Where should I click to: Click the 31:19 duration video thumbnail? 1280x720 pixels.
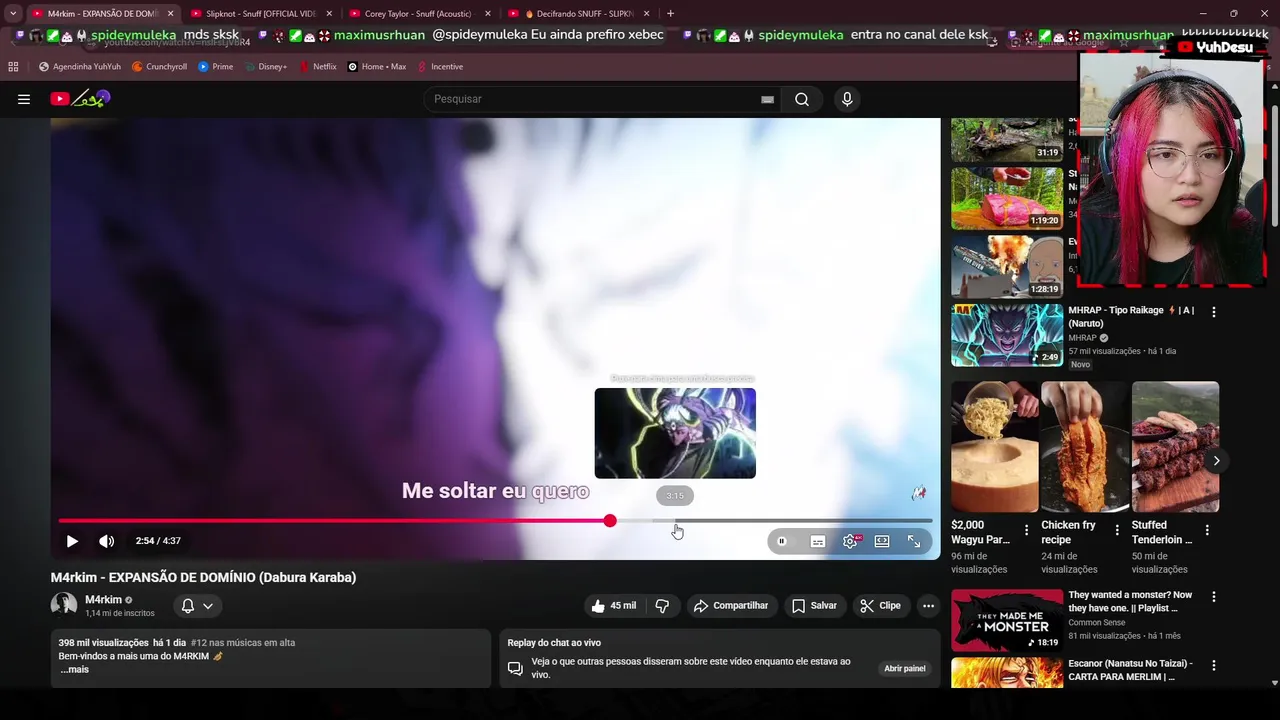pos(1007,140)
